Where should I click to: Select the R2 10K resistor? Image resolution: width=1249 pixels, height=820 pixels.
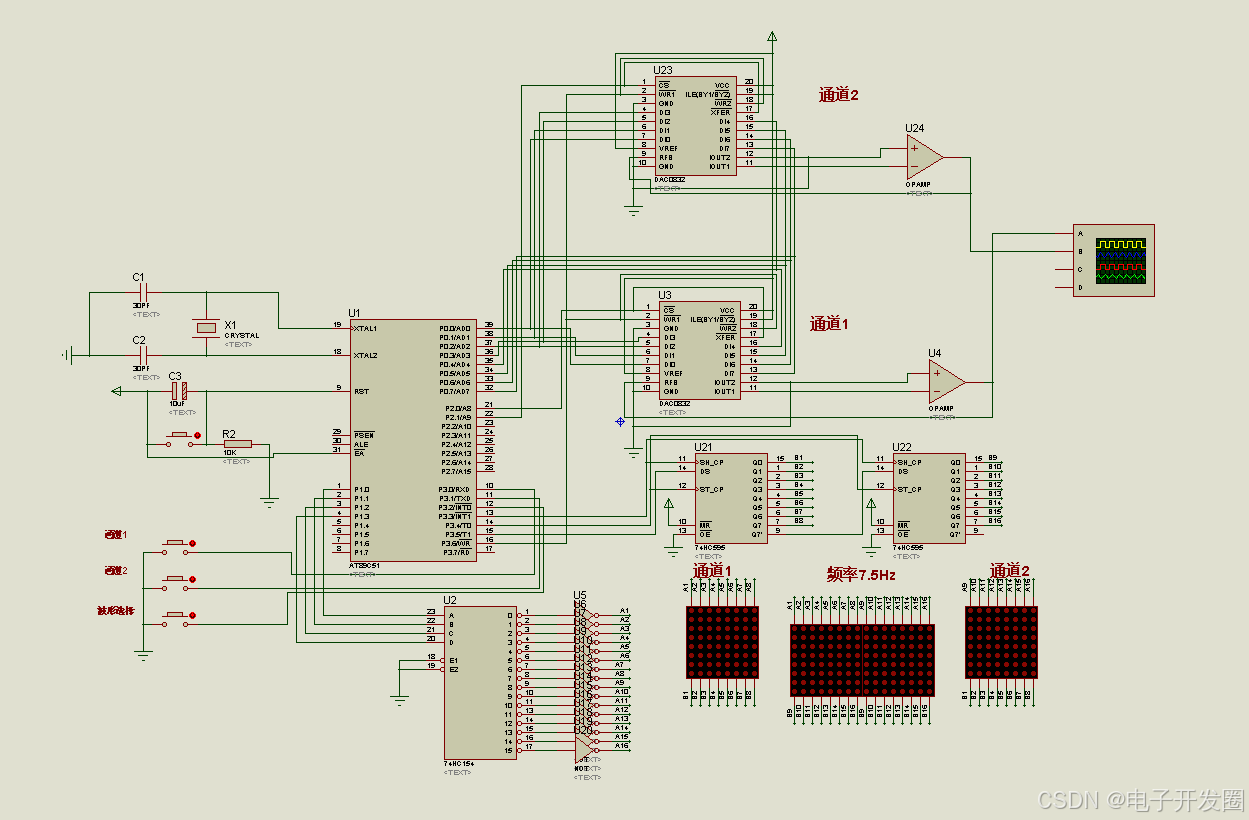point(237,444)
